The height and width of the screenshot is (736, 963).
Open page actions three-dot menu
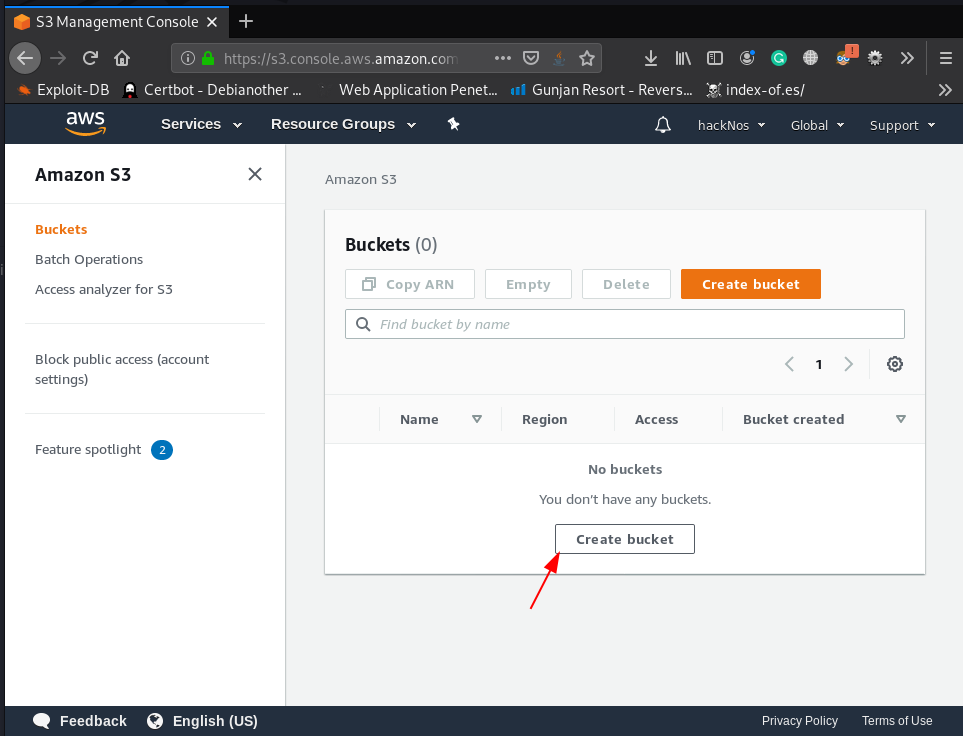pyautogui.click(x=503, y=58)
